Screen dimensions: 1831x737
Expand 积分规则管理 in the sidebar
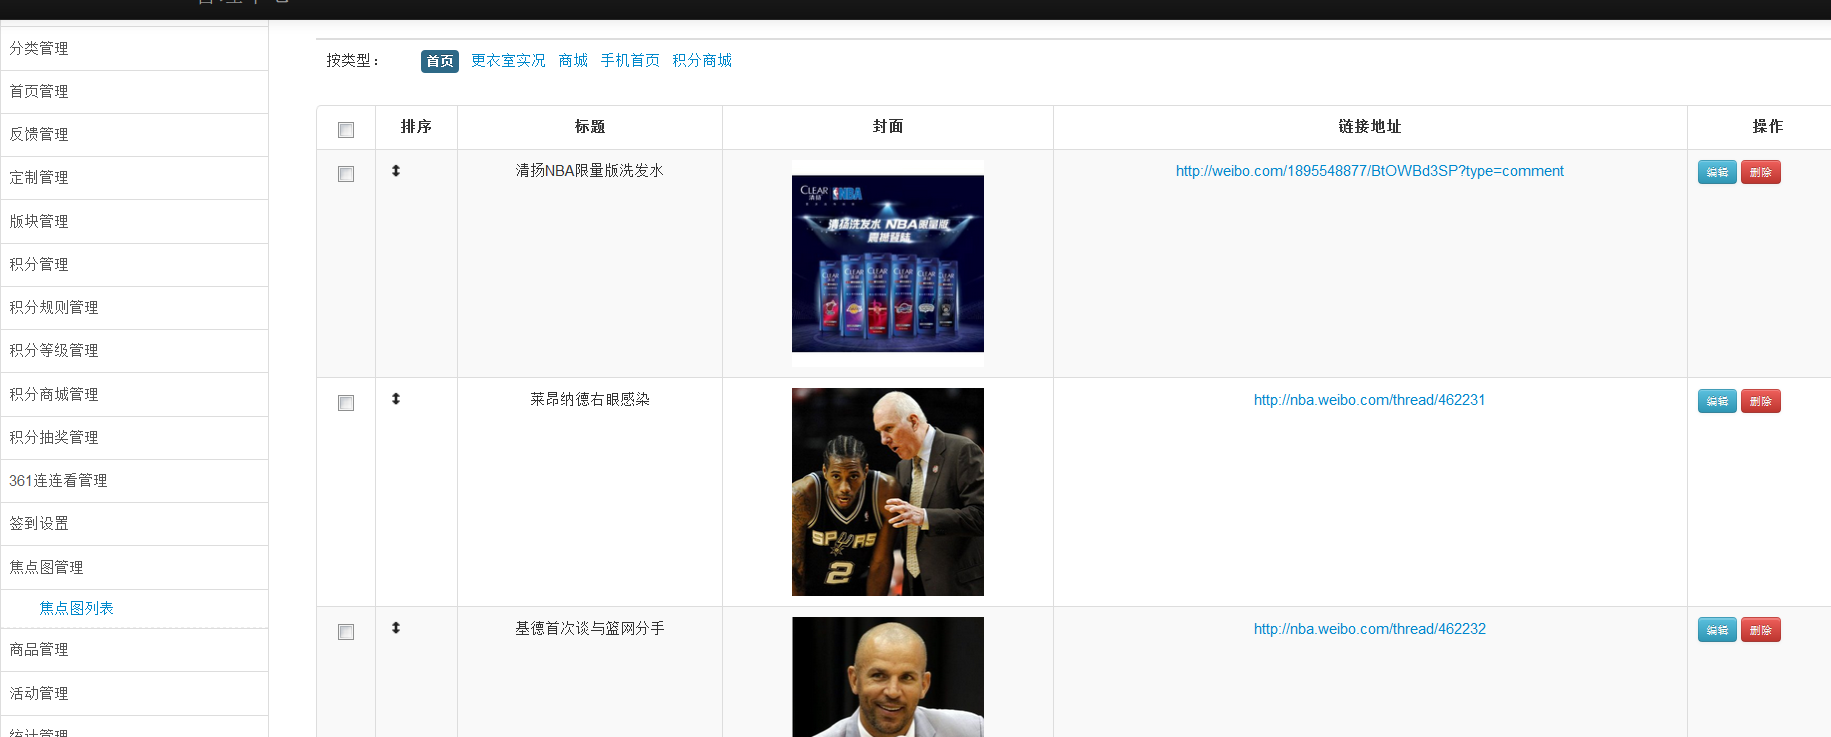pos(134,307)
